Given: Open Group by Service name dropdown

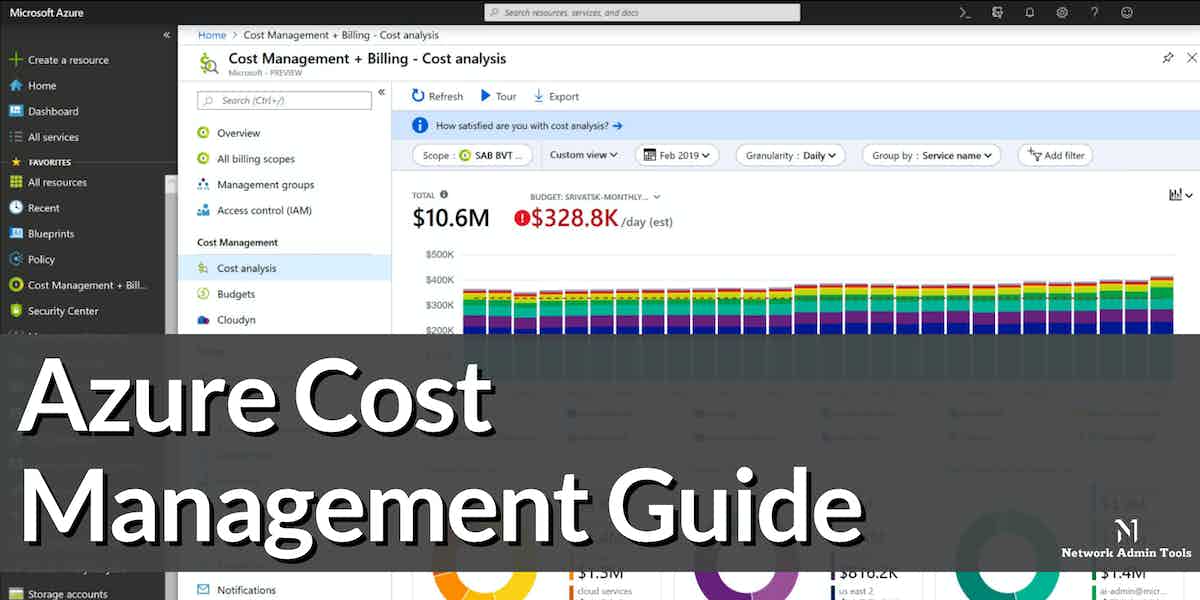Looking at the screenshot, I should pos(932,155).
